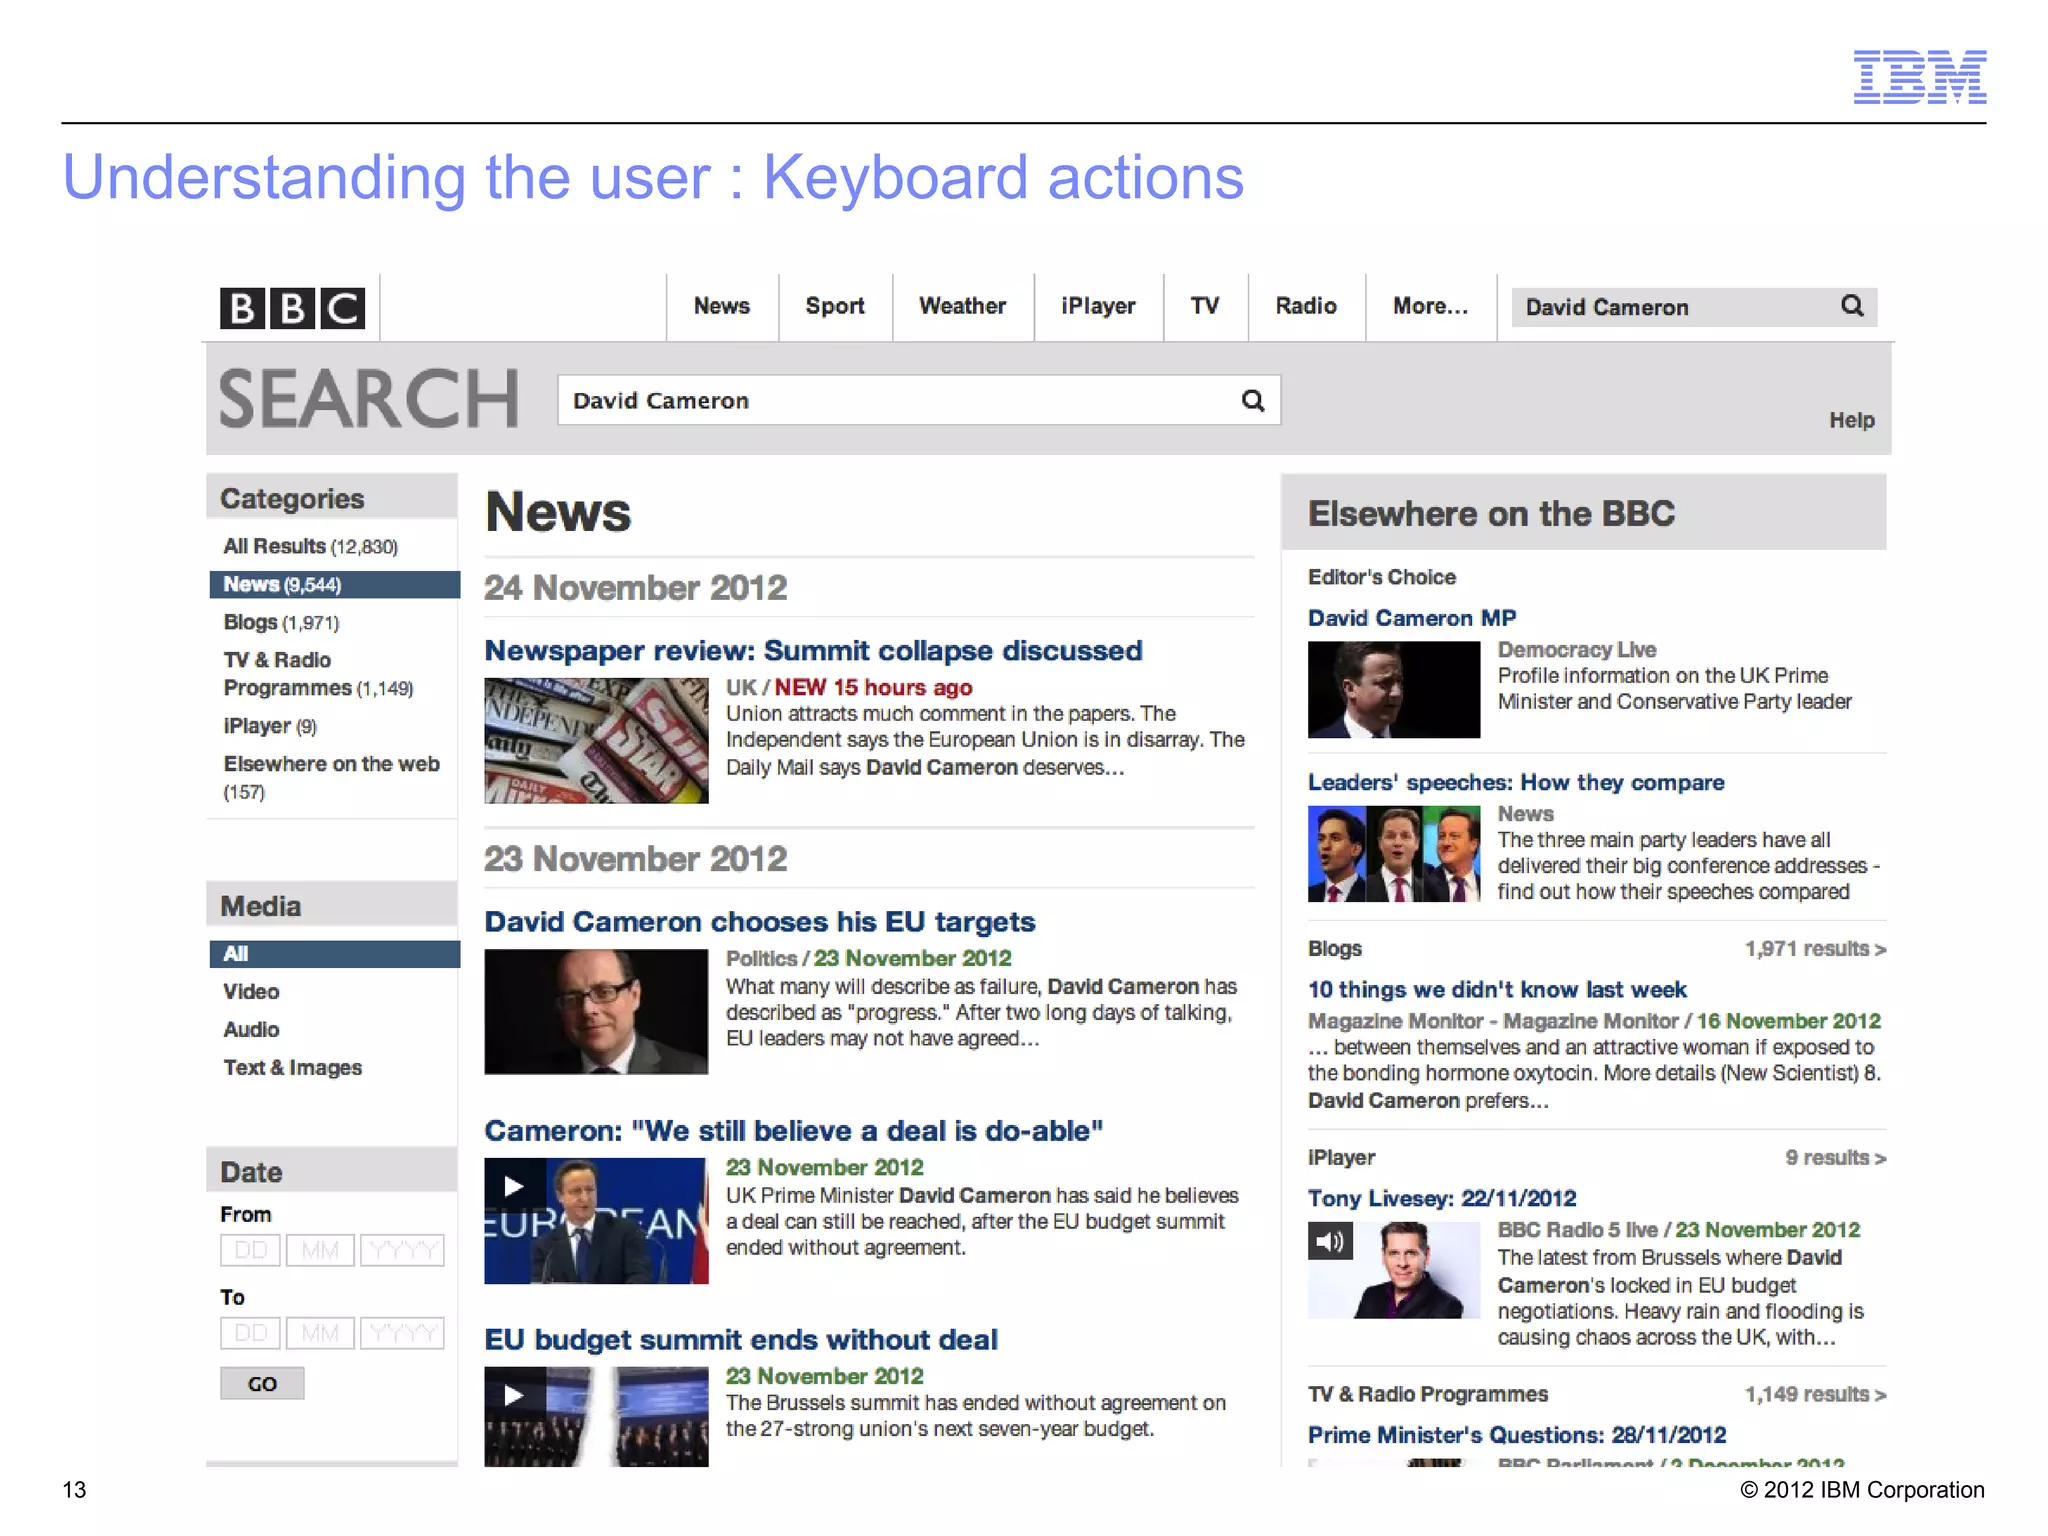
Task: Click the To date YYYY field
Action: 402,1333
